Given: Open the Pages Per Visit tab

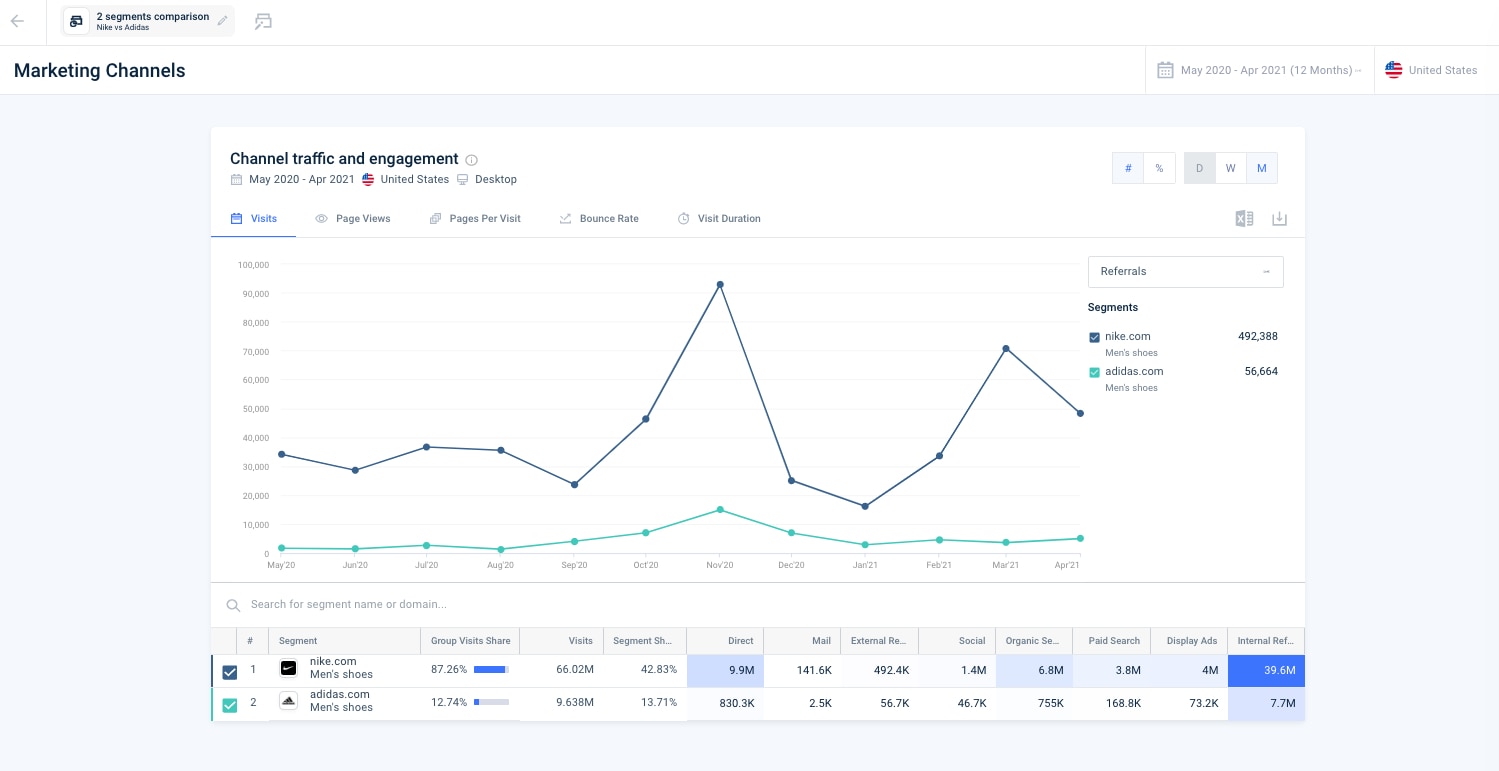Looking at the screenshot, I should pos(475,218).
